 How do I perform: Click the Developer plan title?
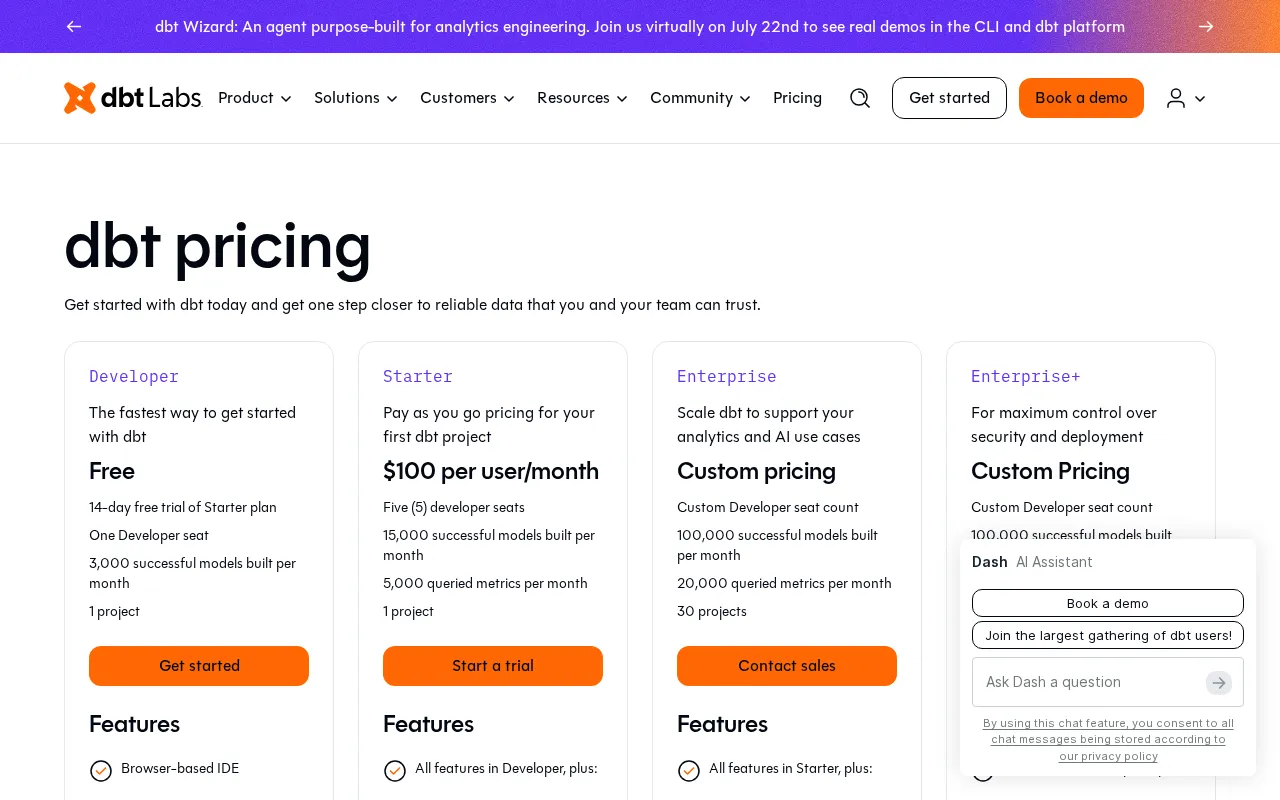tap(134, 376)
